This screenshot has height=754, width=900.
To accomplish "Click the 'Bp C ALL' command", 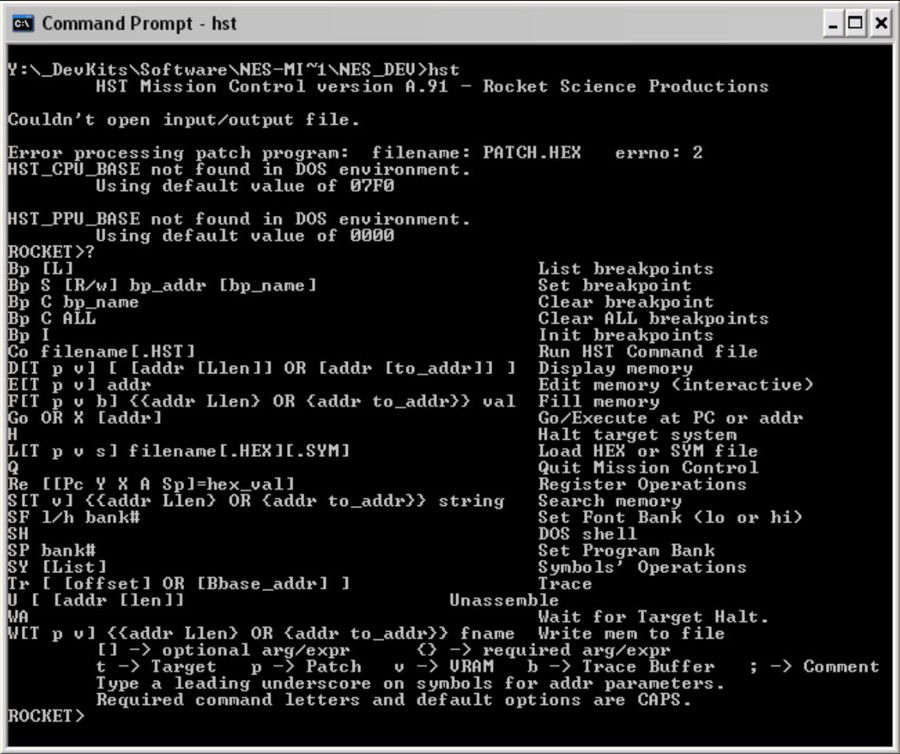I will pyautogui.click(x=52, y=318).
